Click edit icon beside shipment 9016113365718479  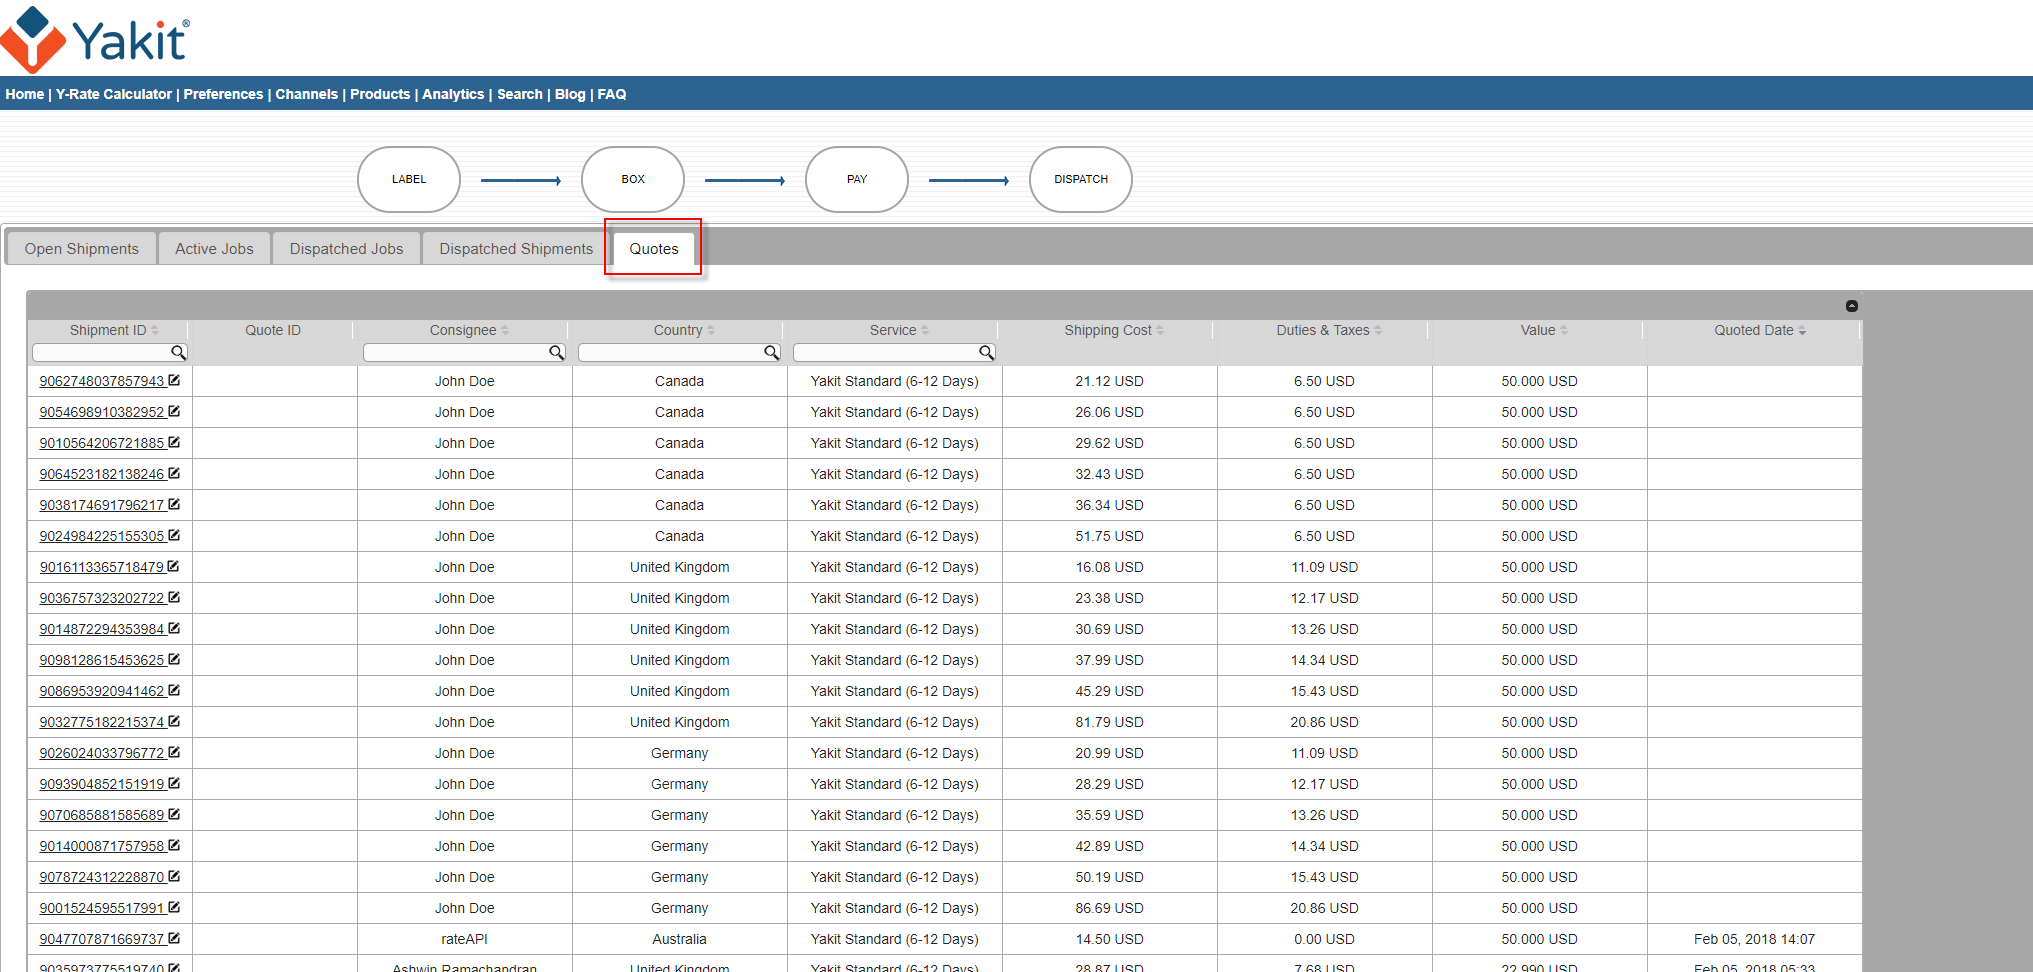point(173,566)
